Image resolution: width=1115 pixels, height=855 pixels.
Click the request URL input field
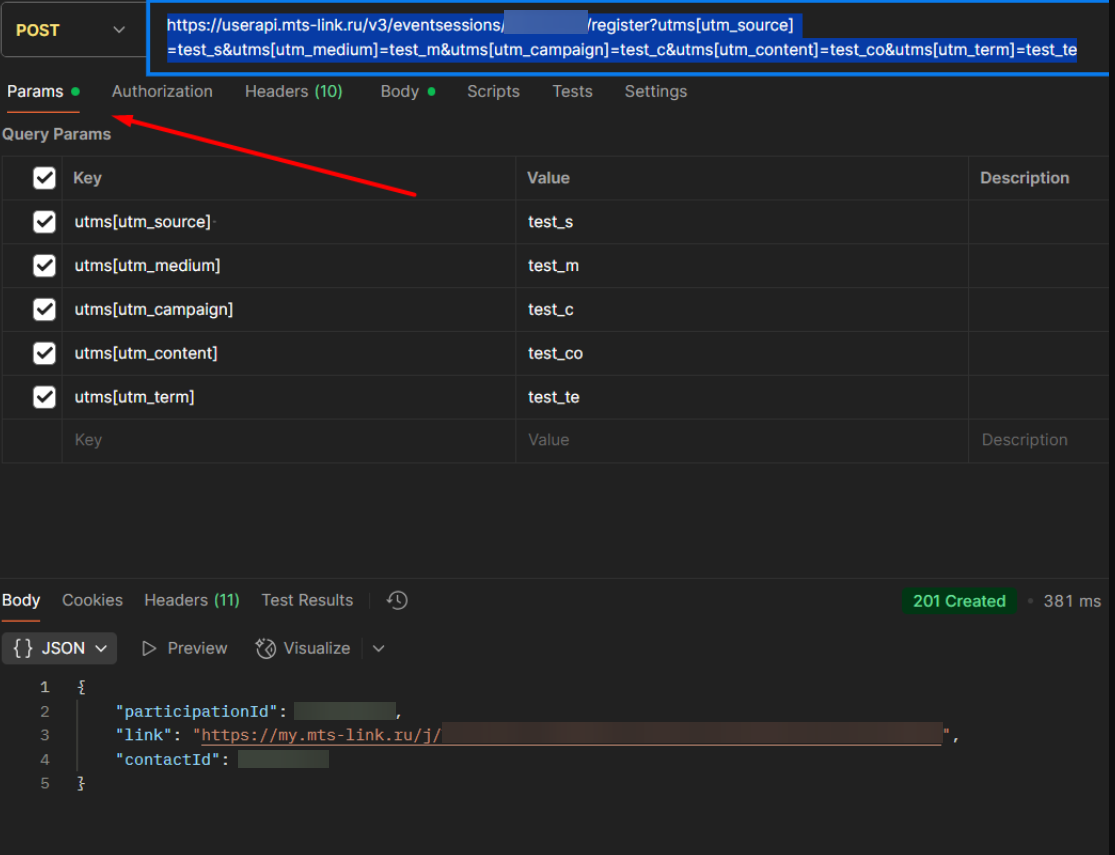pos(628,38)
